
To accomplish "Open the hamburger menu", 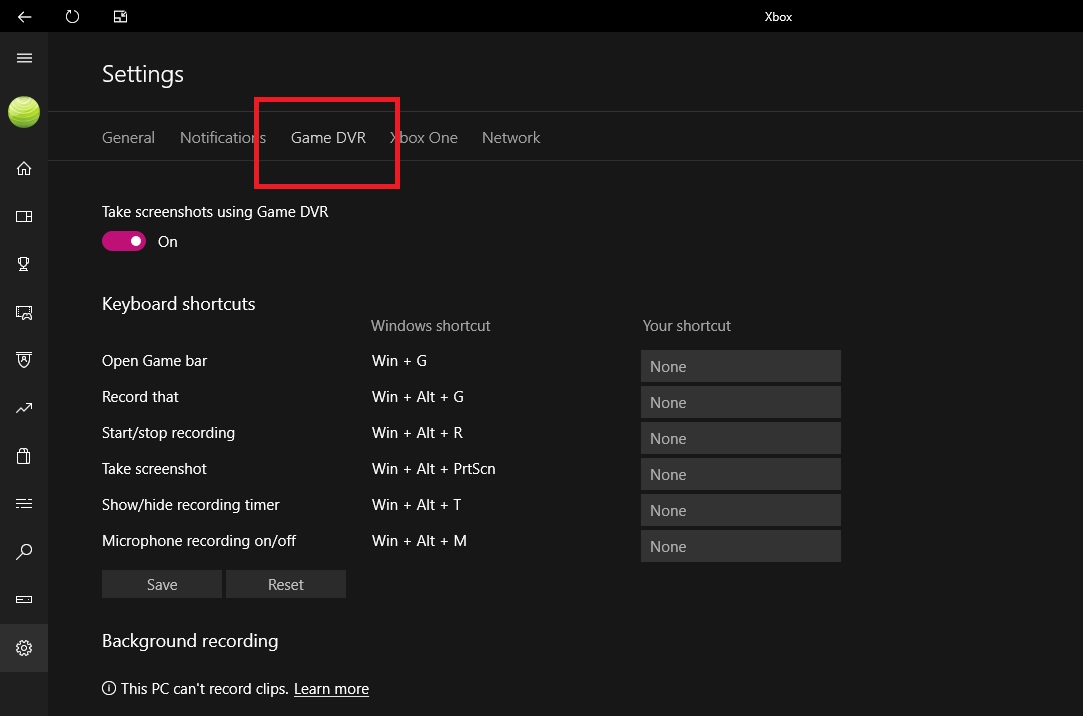I will pos(24,58).
